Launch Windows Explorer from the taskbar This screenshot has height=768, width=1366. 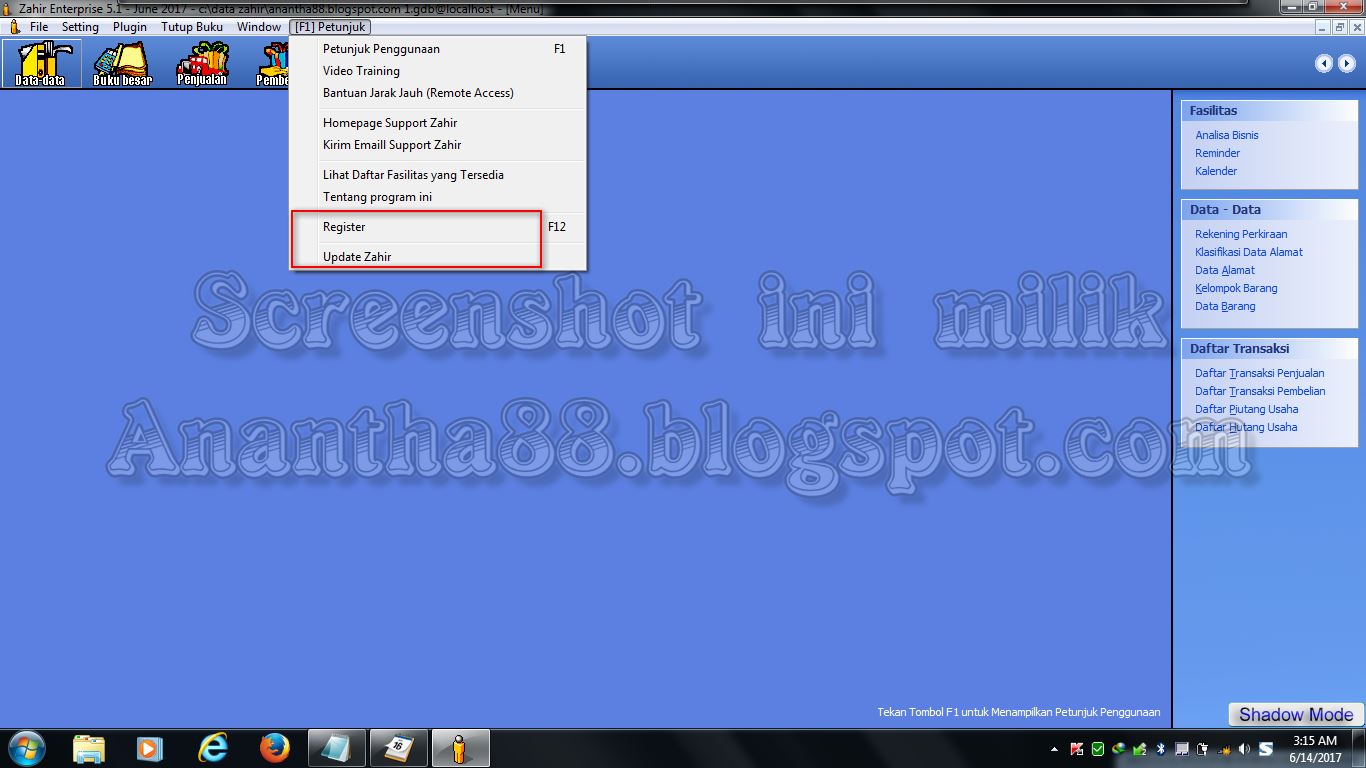tap(88, 748)
